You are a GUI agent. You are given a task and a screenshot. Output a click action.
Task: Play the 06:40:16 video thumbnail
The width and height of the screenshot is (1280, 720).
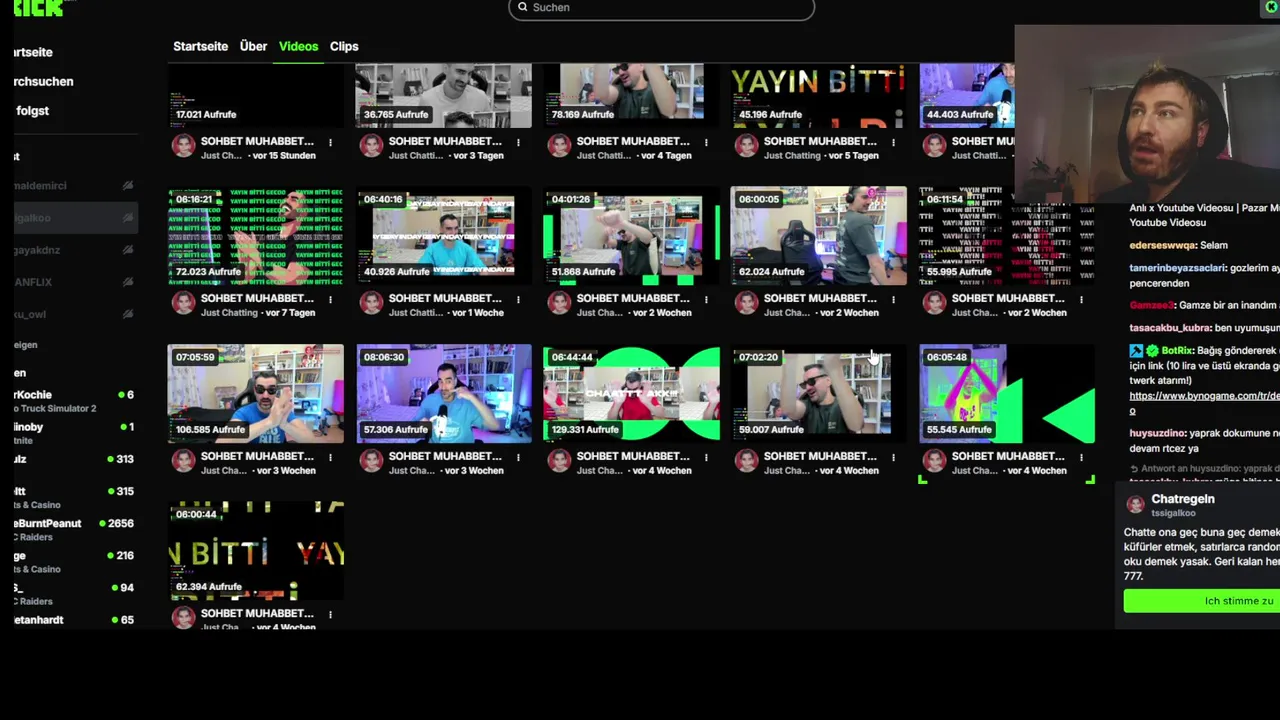click(444, 236)
